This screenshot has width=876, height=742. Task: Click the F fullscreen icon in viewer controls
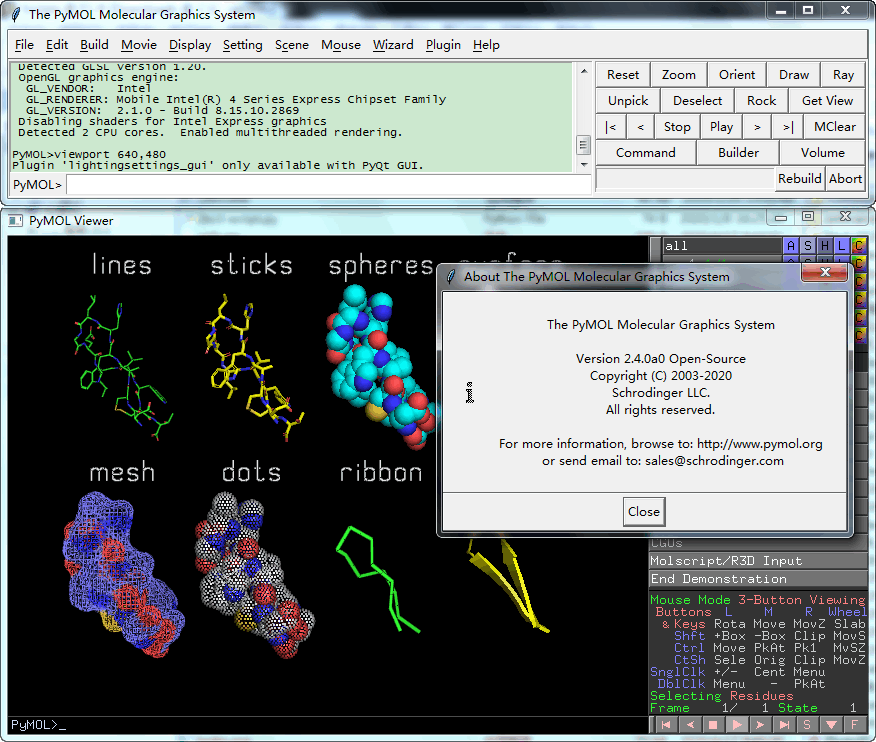(856, 724)
